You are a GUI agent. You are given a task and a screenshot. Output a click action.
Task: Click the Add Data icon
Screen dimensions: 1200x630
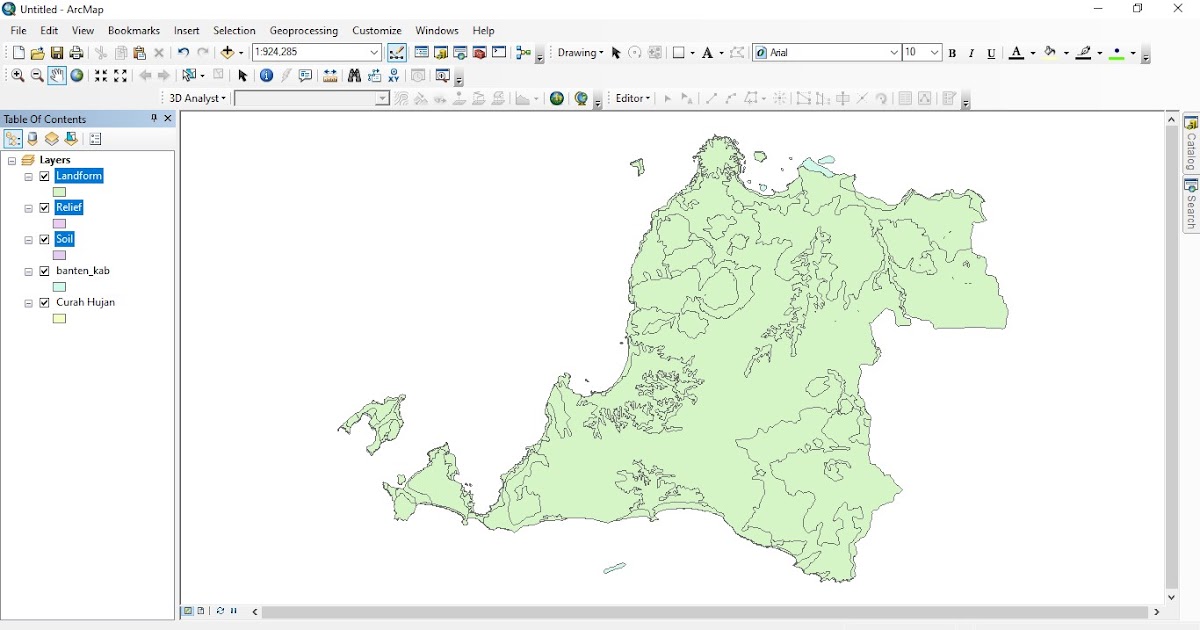pyautogui.click(x=228, y=52)
